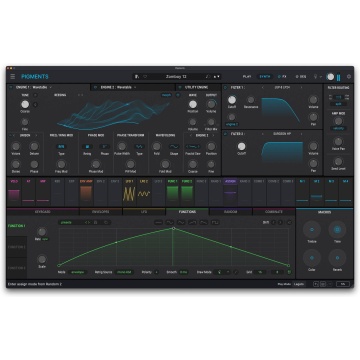The height and width of the screenshot is (360, 360).
Task: Click the Filter 1 Cutoff knob
Action: [x=232, y=100]
